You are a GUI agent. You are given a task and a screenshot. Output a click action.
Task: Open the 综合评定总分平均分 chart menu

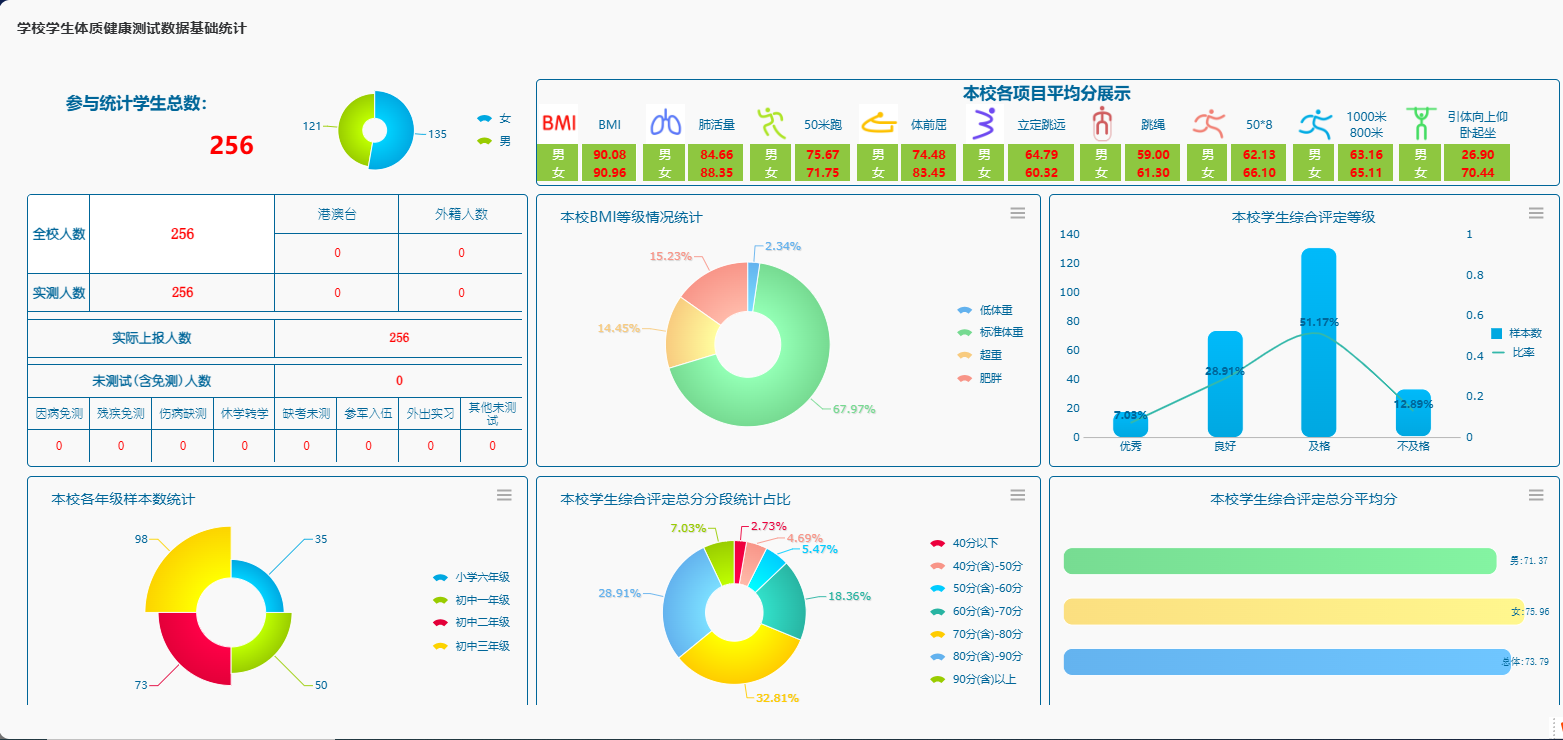tap(1536, 495)
